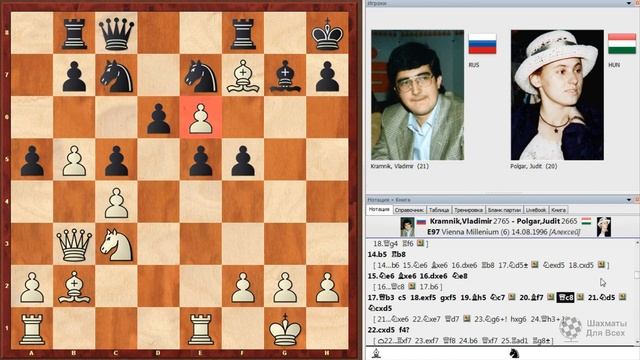
Task: Switch to the LiveBook tab
Action: [536, 210]
